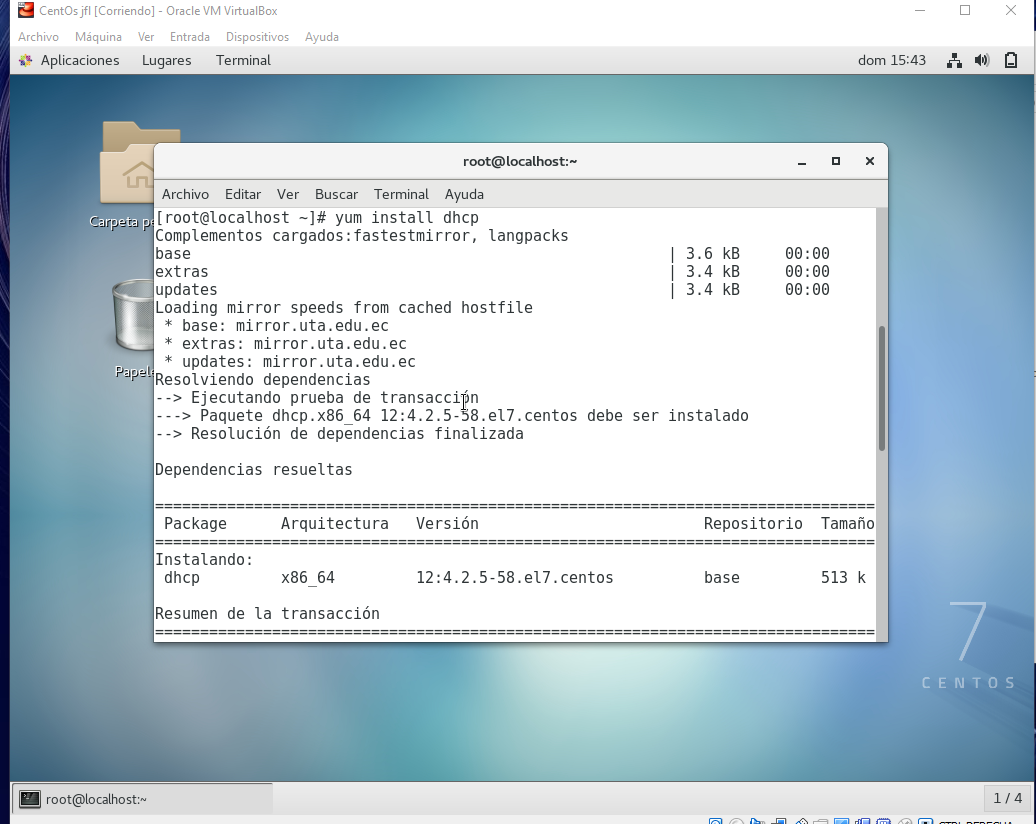
Task: Click the shared folders icon in VirtualBox status bar
Action: (820, 818)
